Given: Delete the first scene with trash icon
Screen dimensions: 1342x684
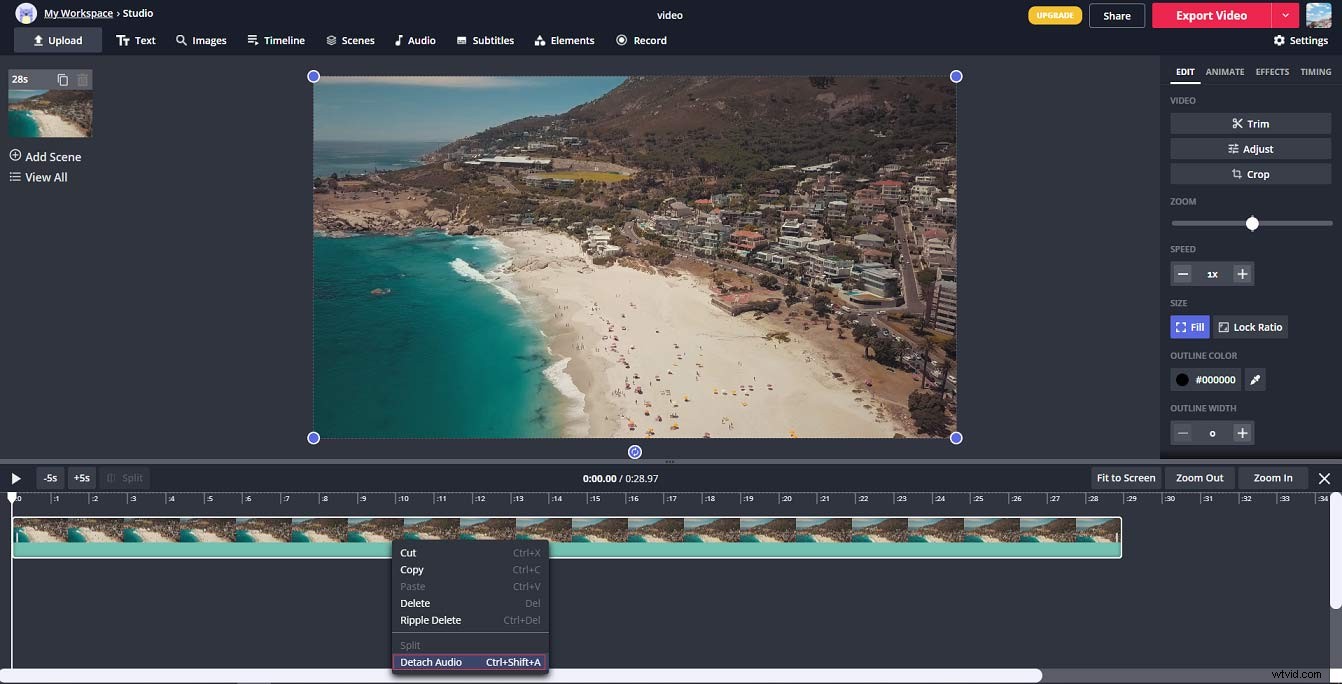Looking at the screenshot, I should pyautogui.click(x=82, y=78).
